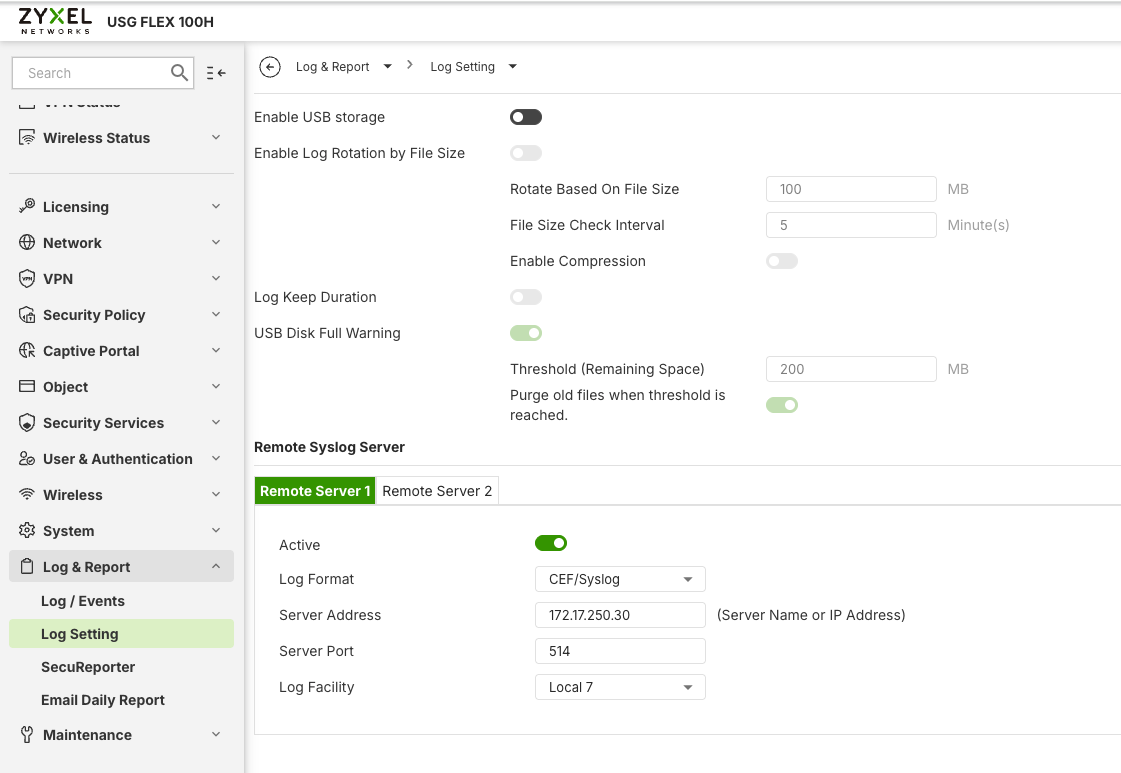Expand the Network menu chevron
Viewport: 1121px width, 773px height.
point(216,242)
